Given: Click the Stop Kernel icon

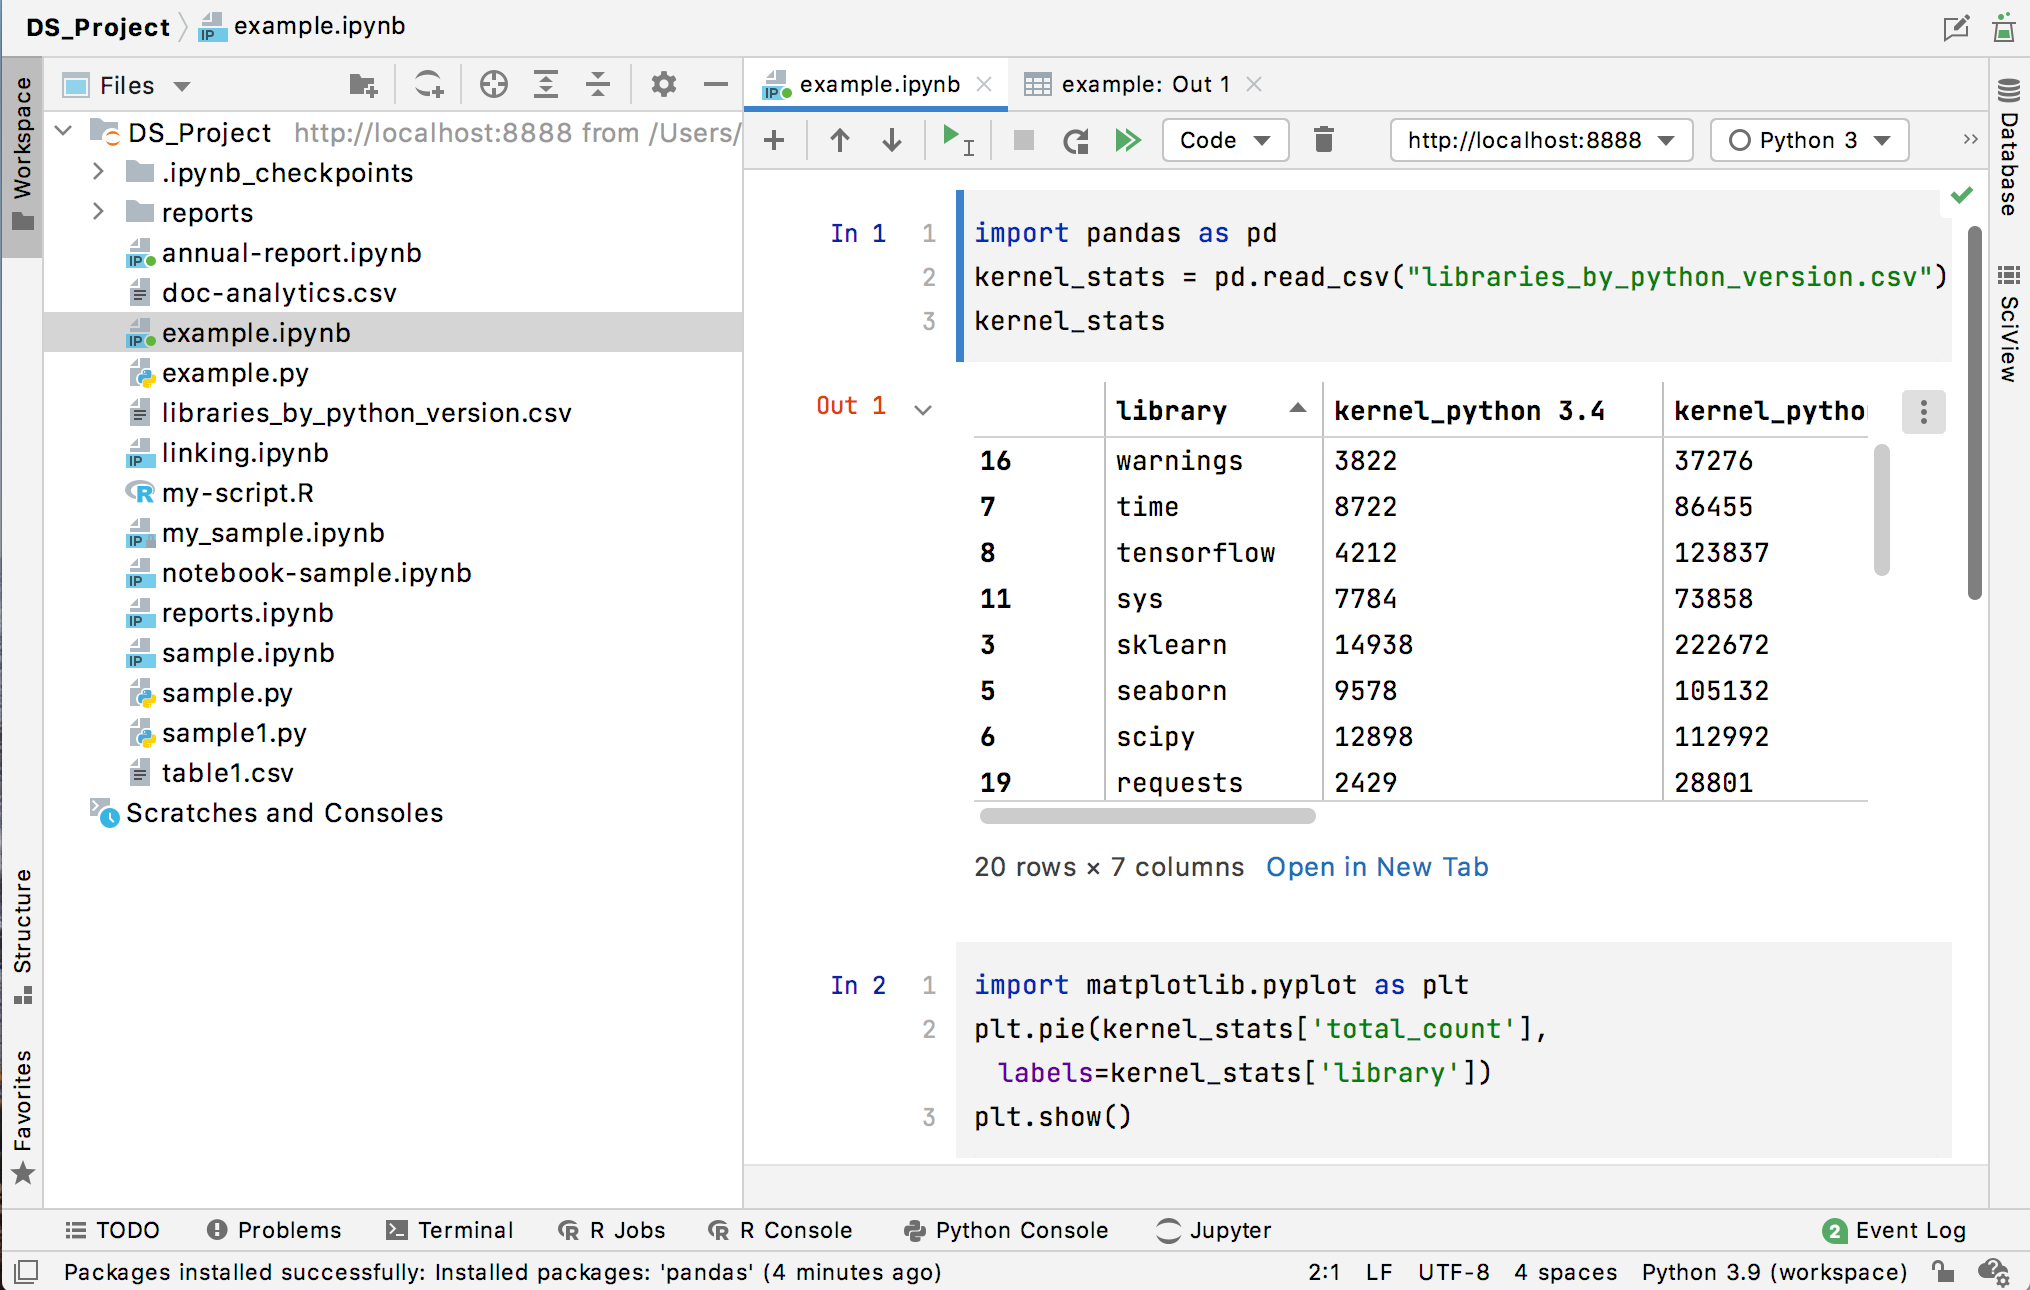Looking at the screenshot, I should pos(1022,139).
